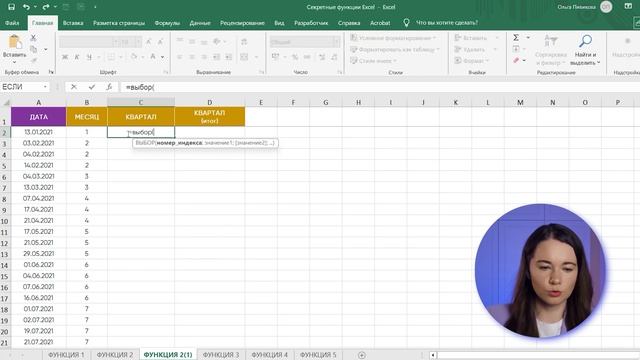Cut selection with the scissors icon
The image size is (640, 360).
(x=33, y=38)
